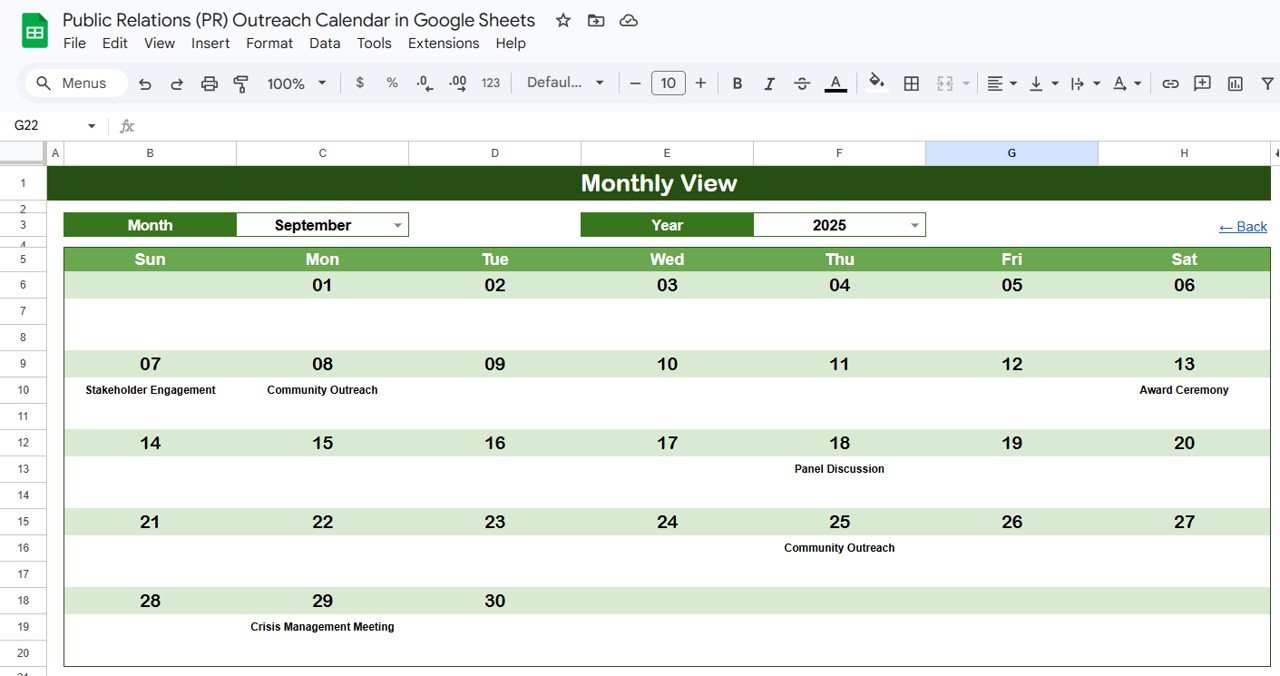The height and width of the screenshot is (676, 1280).
Task: Open the Format menu
Action: tap(269, 43)
